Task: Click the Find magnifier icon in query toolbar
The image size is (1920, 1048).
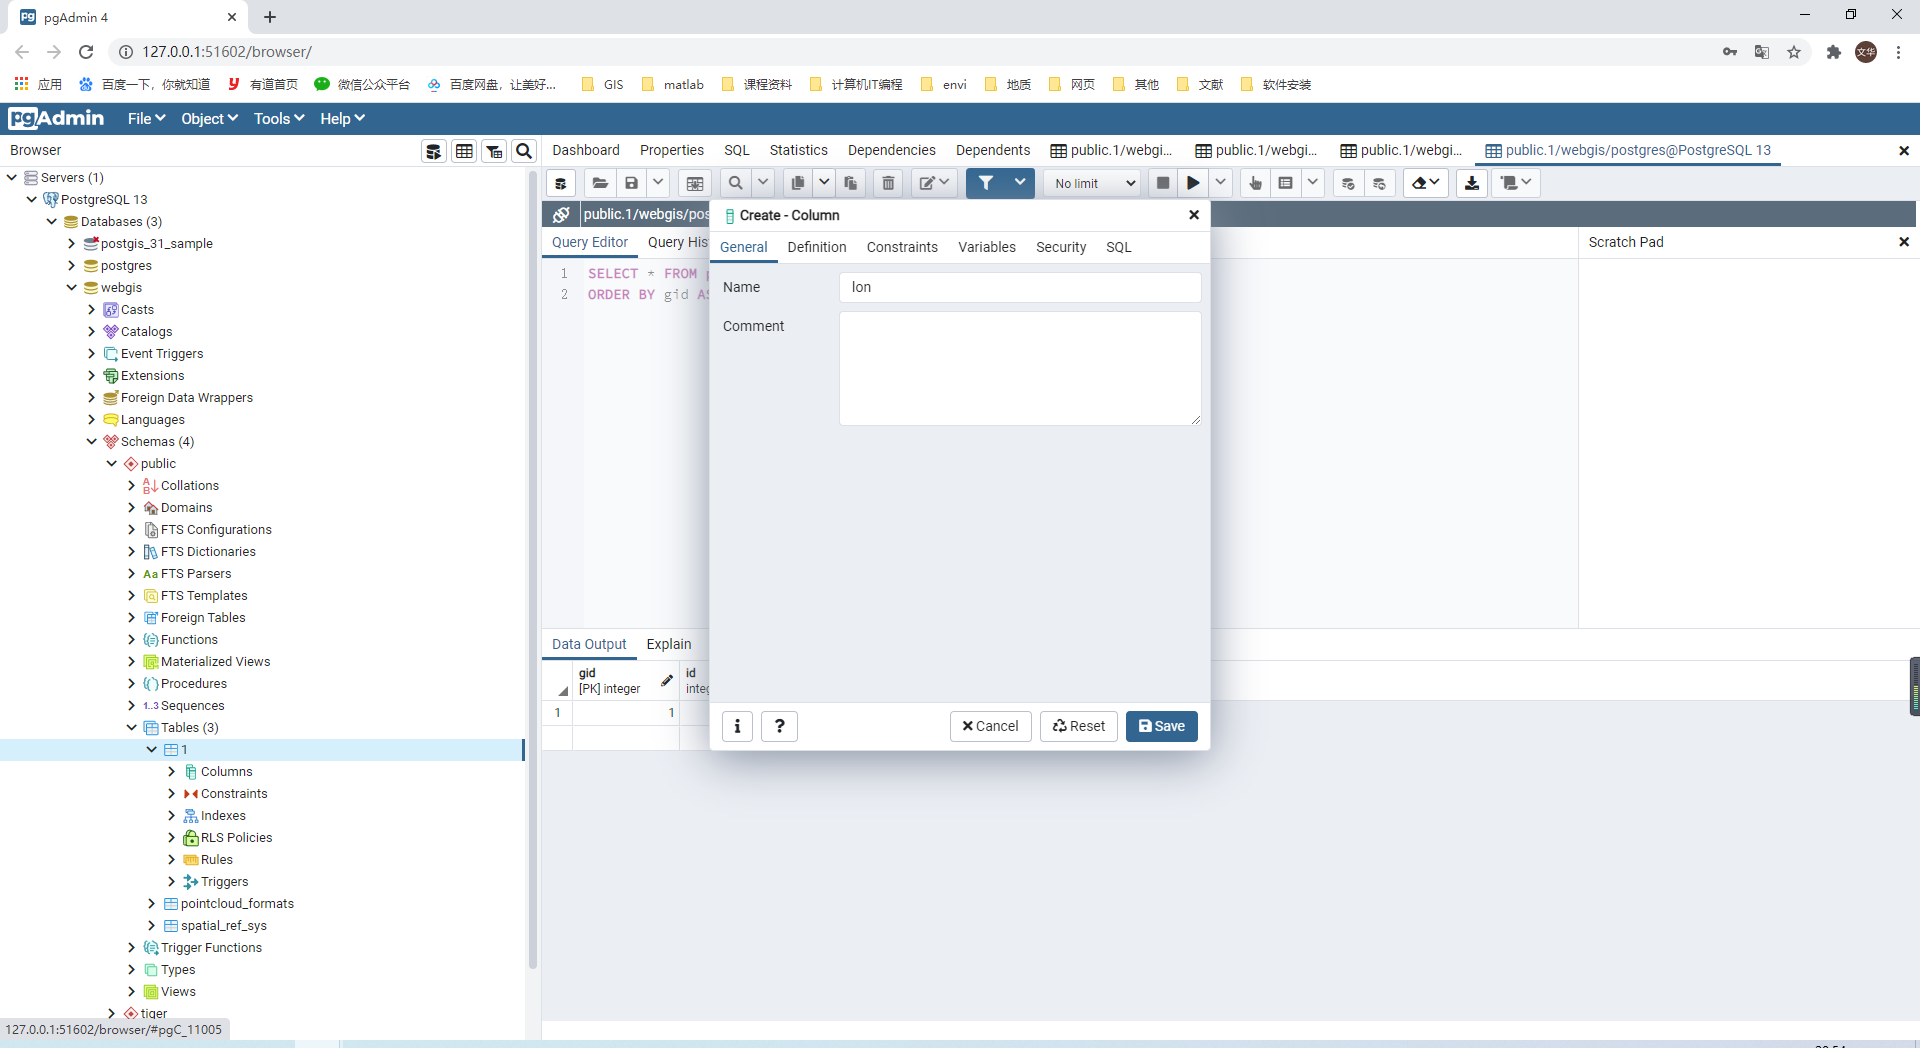Action: [735, 183]
